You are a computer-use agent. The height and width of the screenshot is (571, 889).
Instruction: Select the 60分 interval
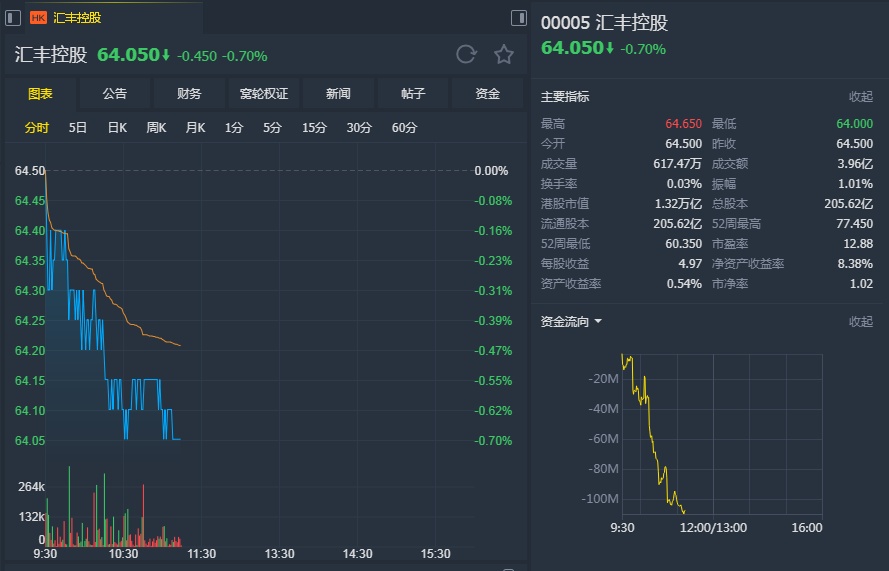[x=404, y=128]
